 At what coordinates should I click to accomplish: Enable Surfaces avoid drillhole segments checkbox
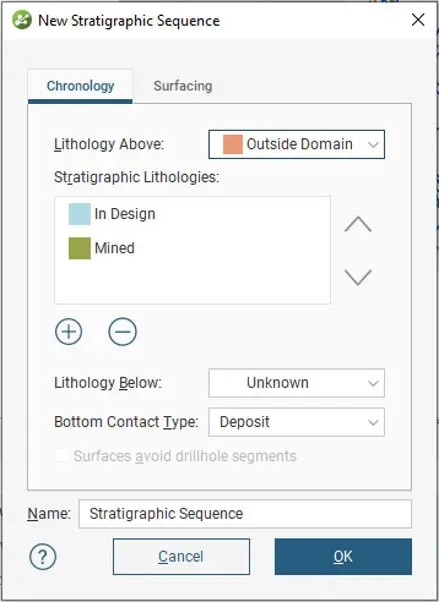pyautogui.click(x=62, y=456)
